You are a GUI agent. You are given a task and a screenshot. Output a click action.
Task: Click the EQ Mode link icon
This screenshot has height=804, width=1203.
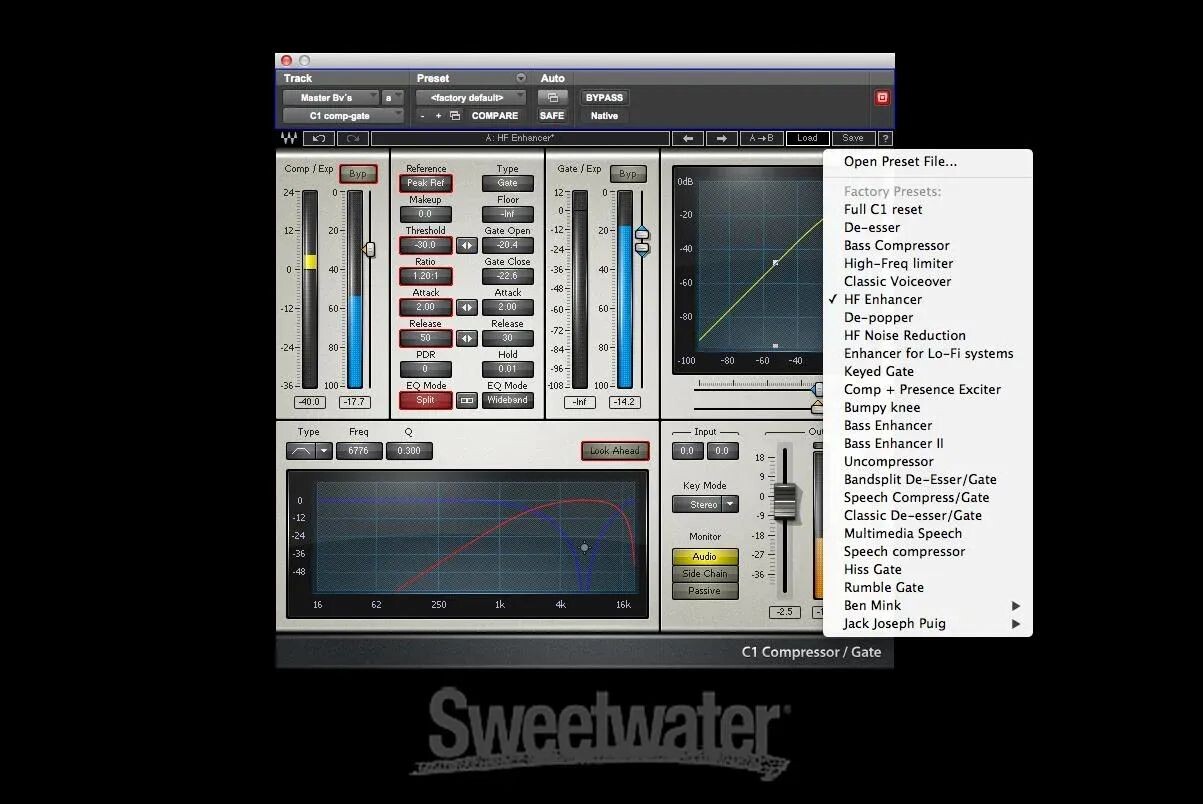(467, 400)
